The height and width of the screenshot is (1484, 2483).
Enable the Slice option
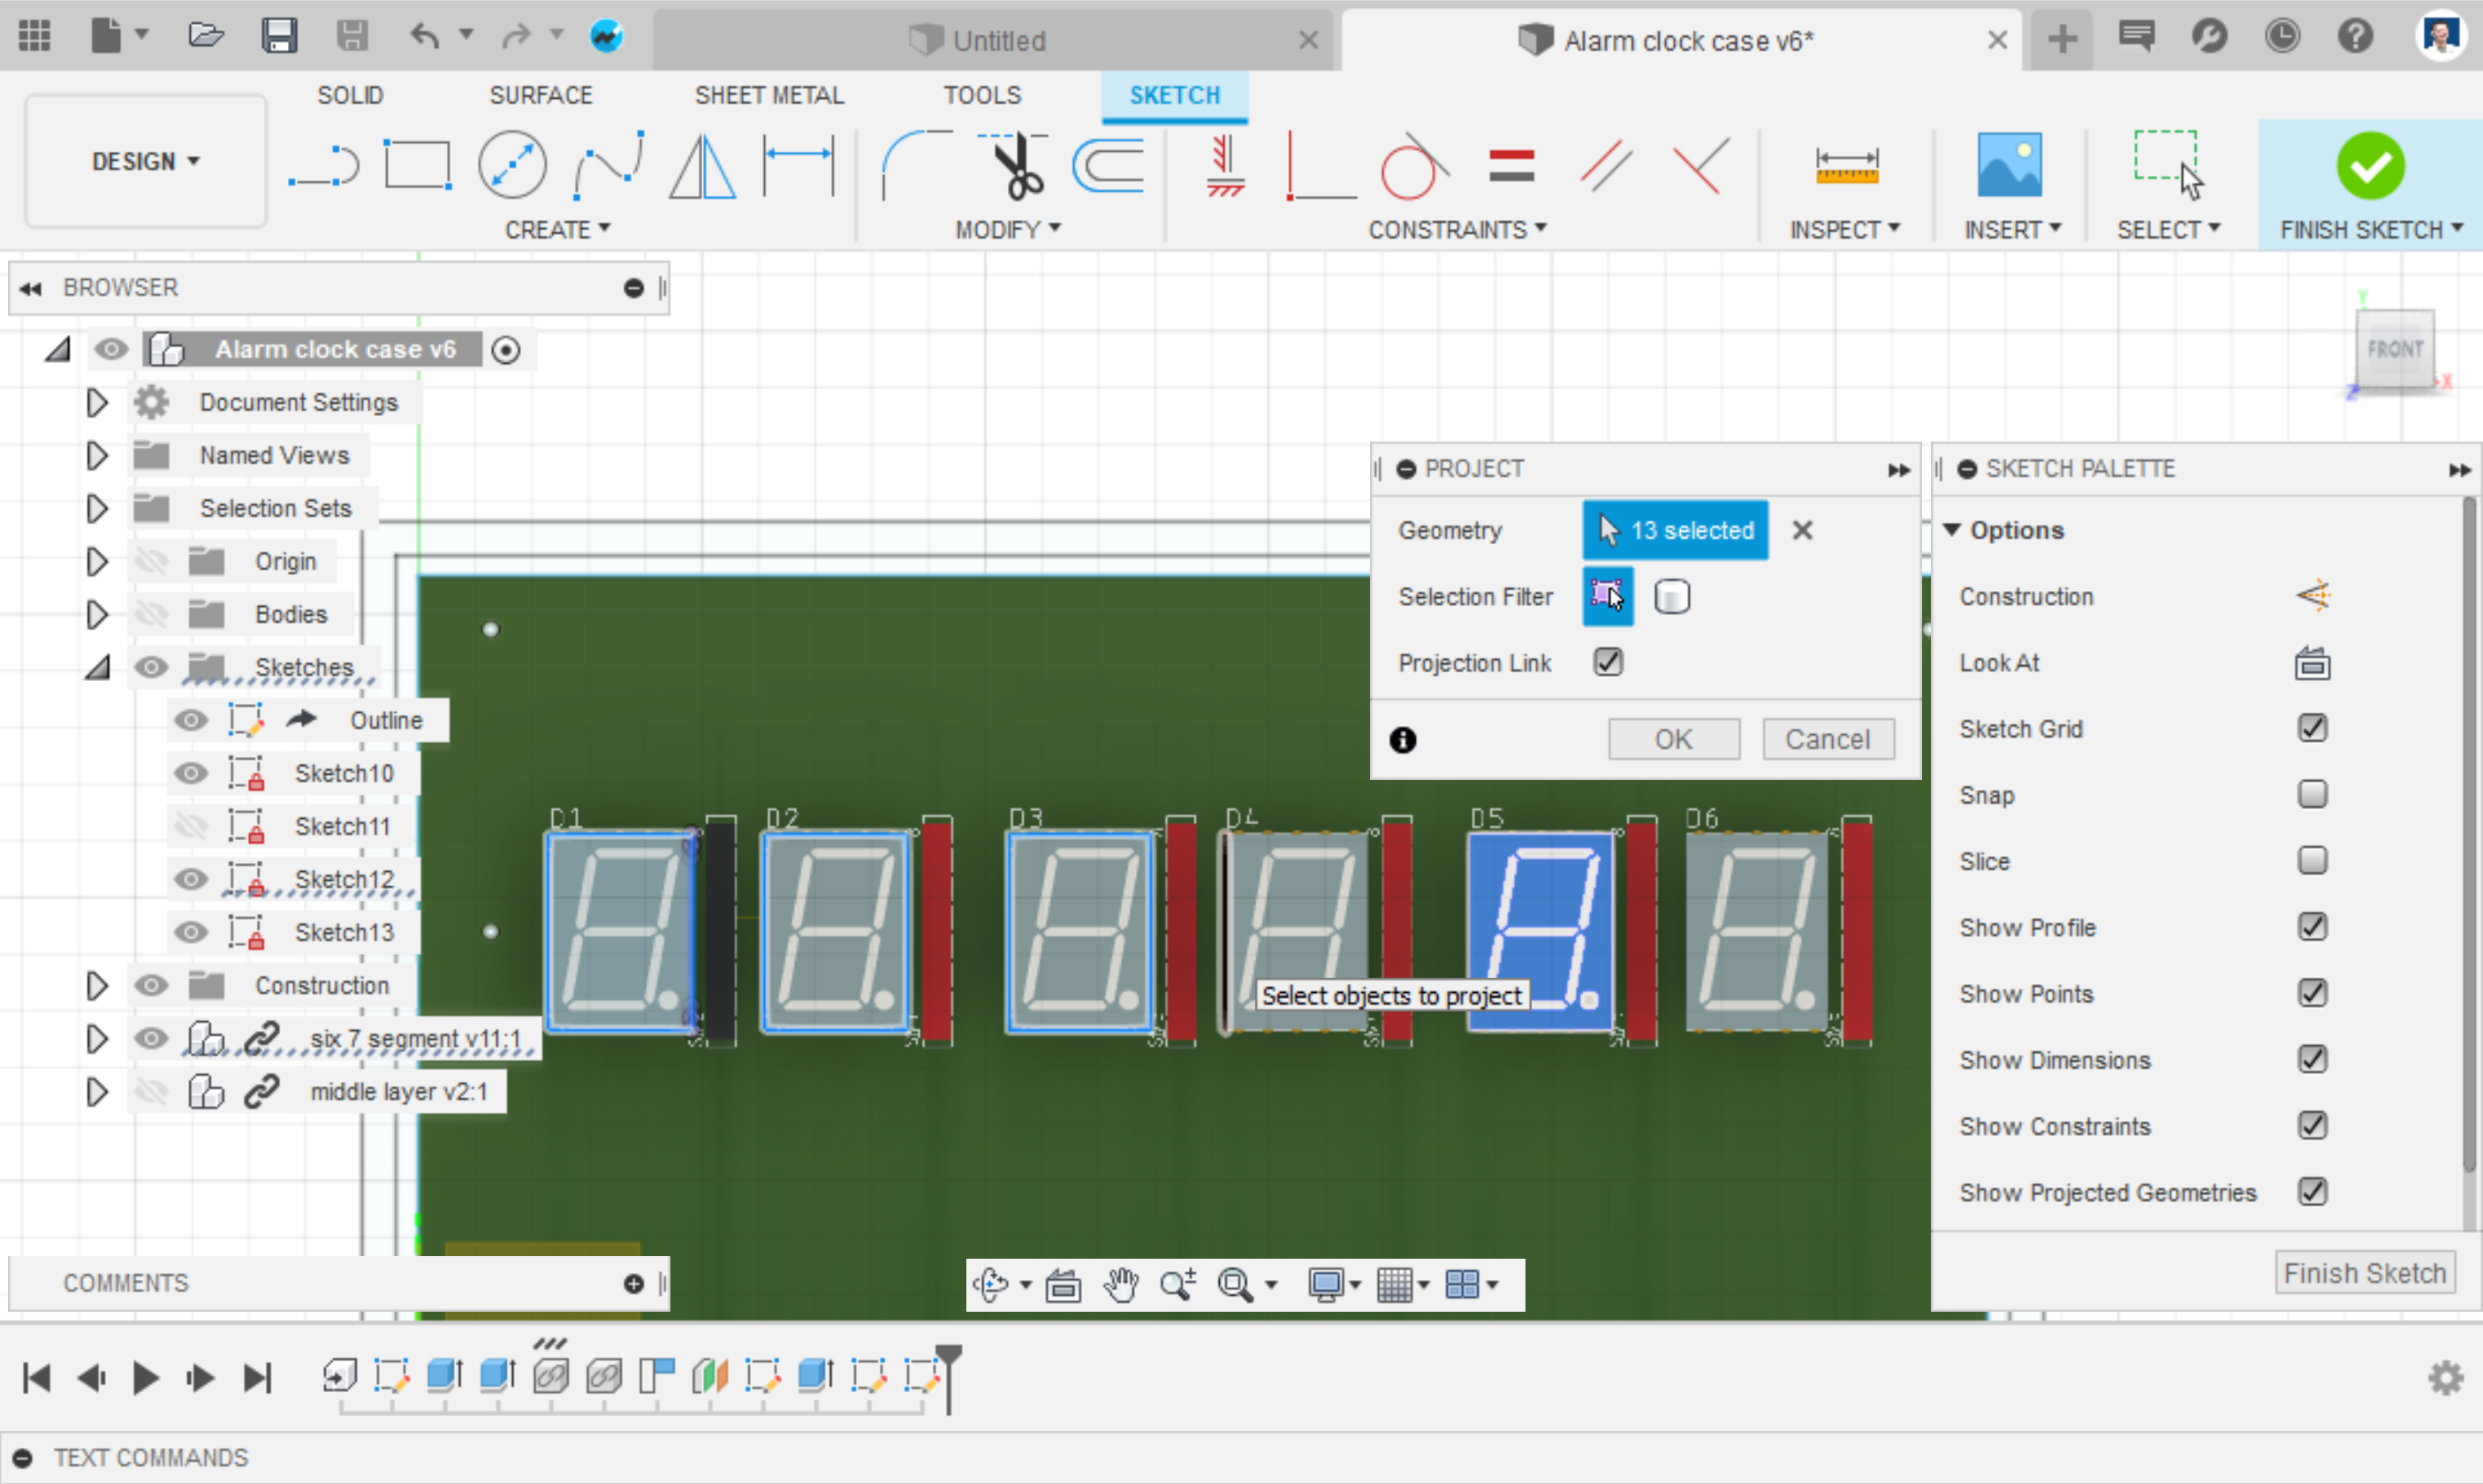coord(2313,860)
